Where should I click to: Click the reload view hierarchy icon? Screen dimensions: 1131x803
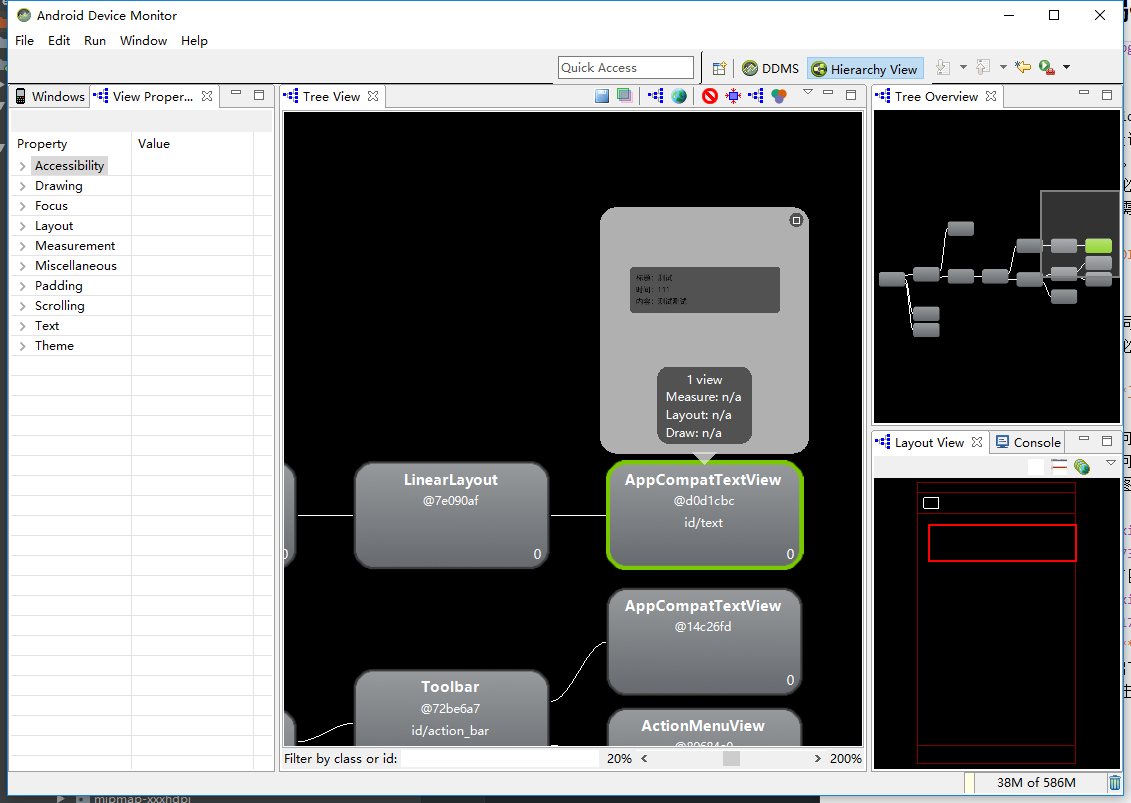coord(656,96)
